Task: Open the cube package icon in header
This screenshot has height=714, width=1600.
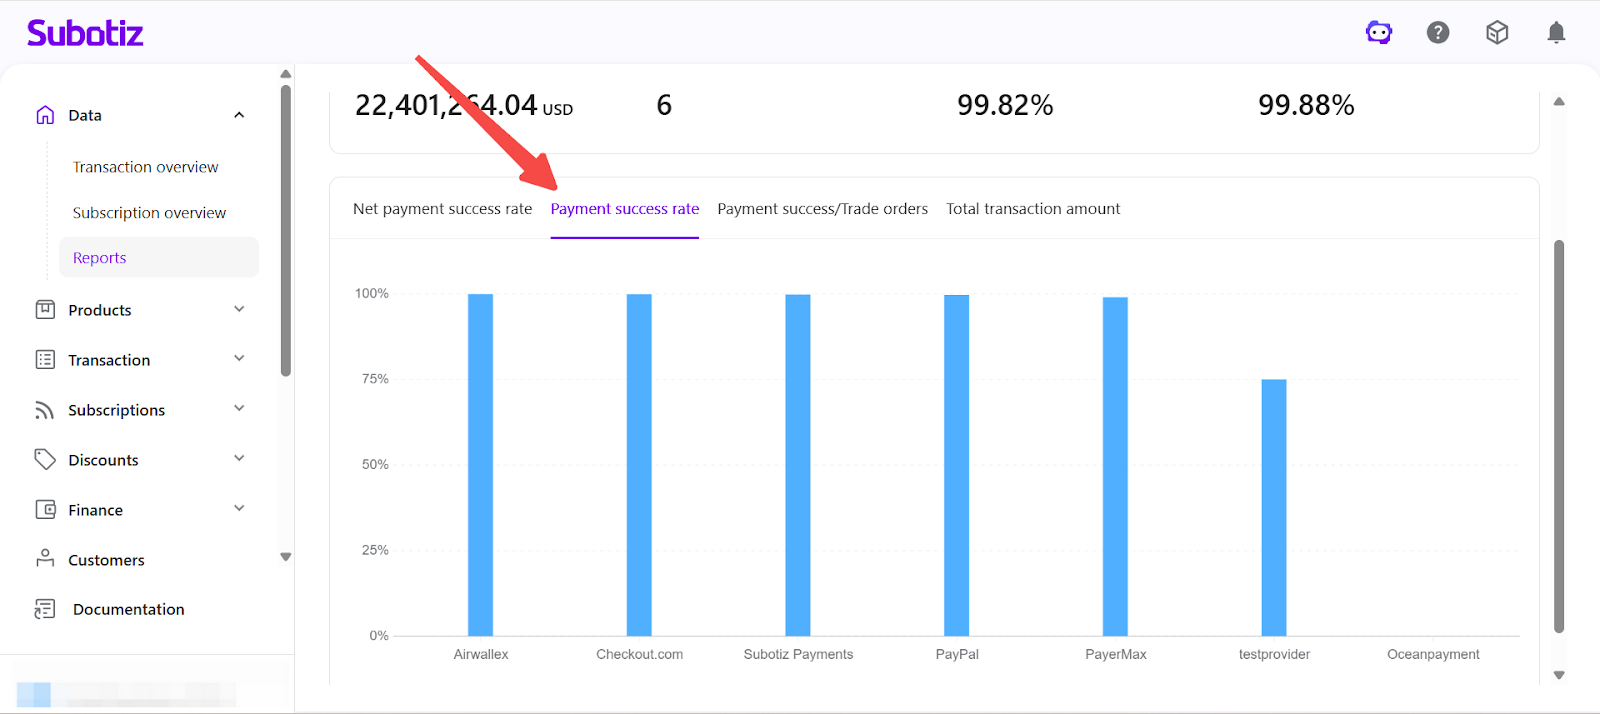Action: tap(1497, 33)
